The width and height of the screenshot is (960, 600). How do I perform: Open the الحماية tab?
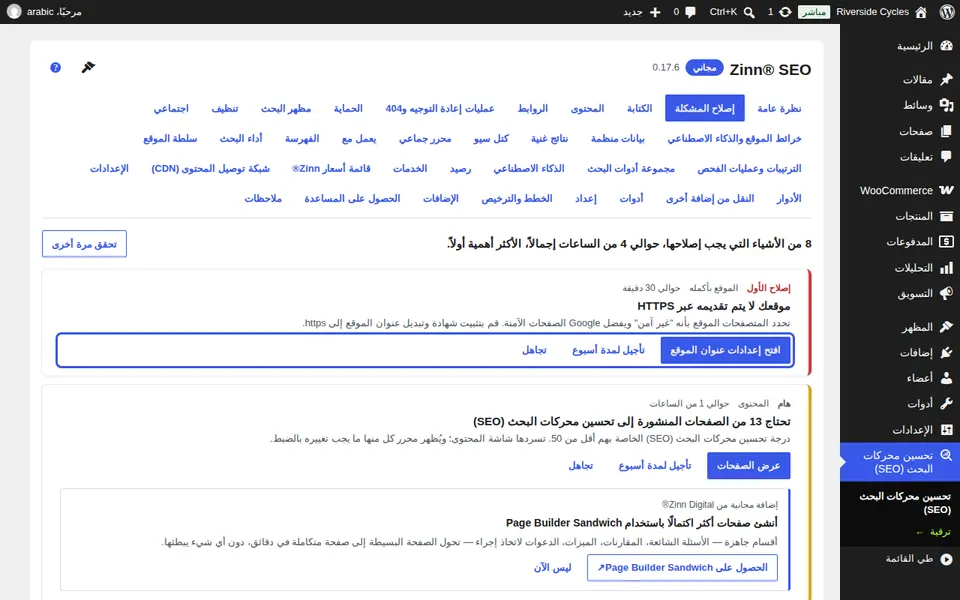click(x=348, y=108)
